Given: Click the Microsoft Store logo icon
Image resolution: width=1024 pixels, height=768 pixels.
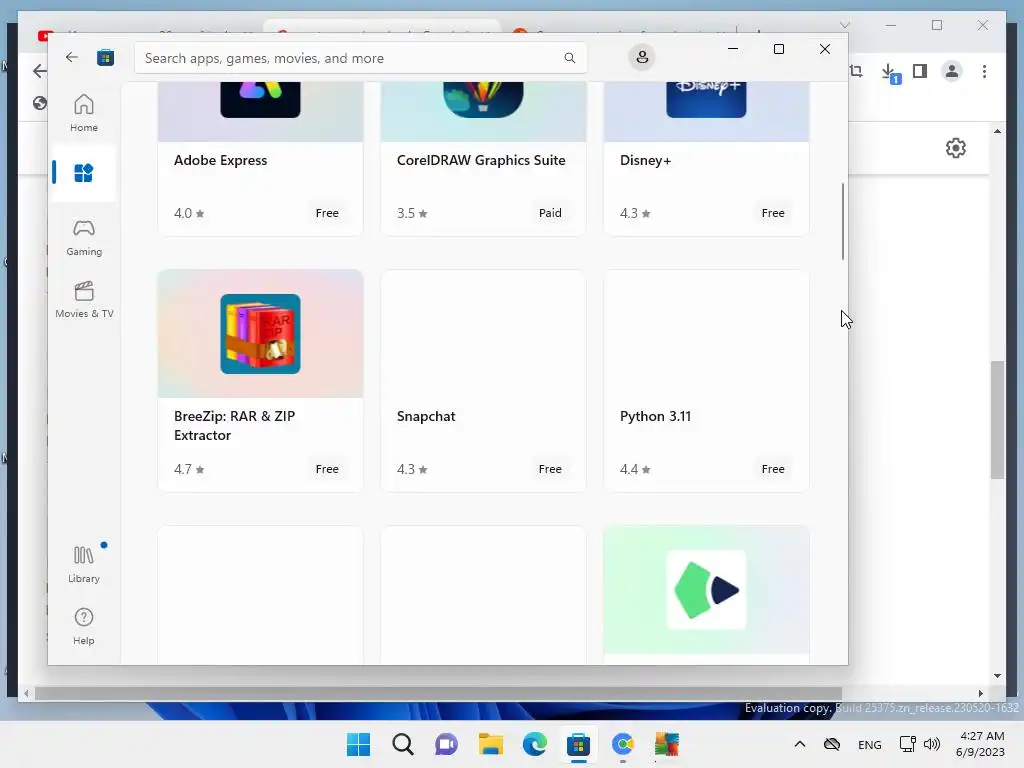Looking at the screenshot, I should coord(105,57).
